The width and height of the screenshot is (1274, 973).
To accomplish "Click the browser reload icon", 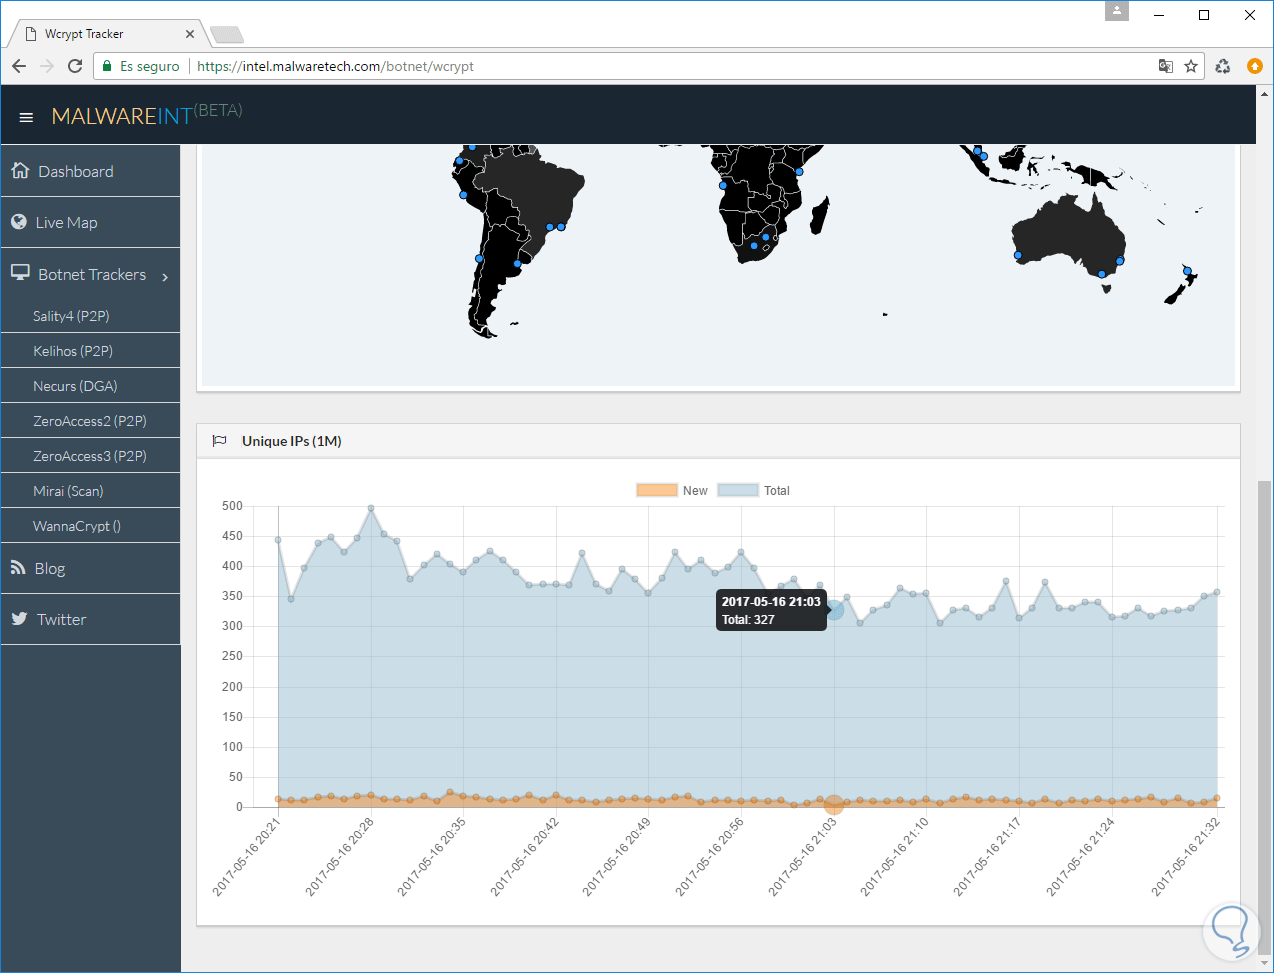I will (x=75, y=66).
